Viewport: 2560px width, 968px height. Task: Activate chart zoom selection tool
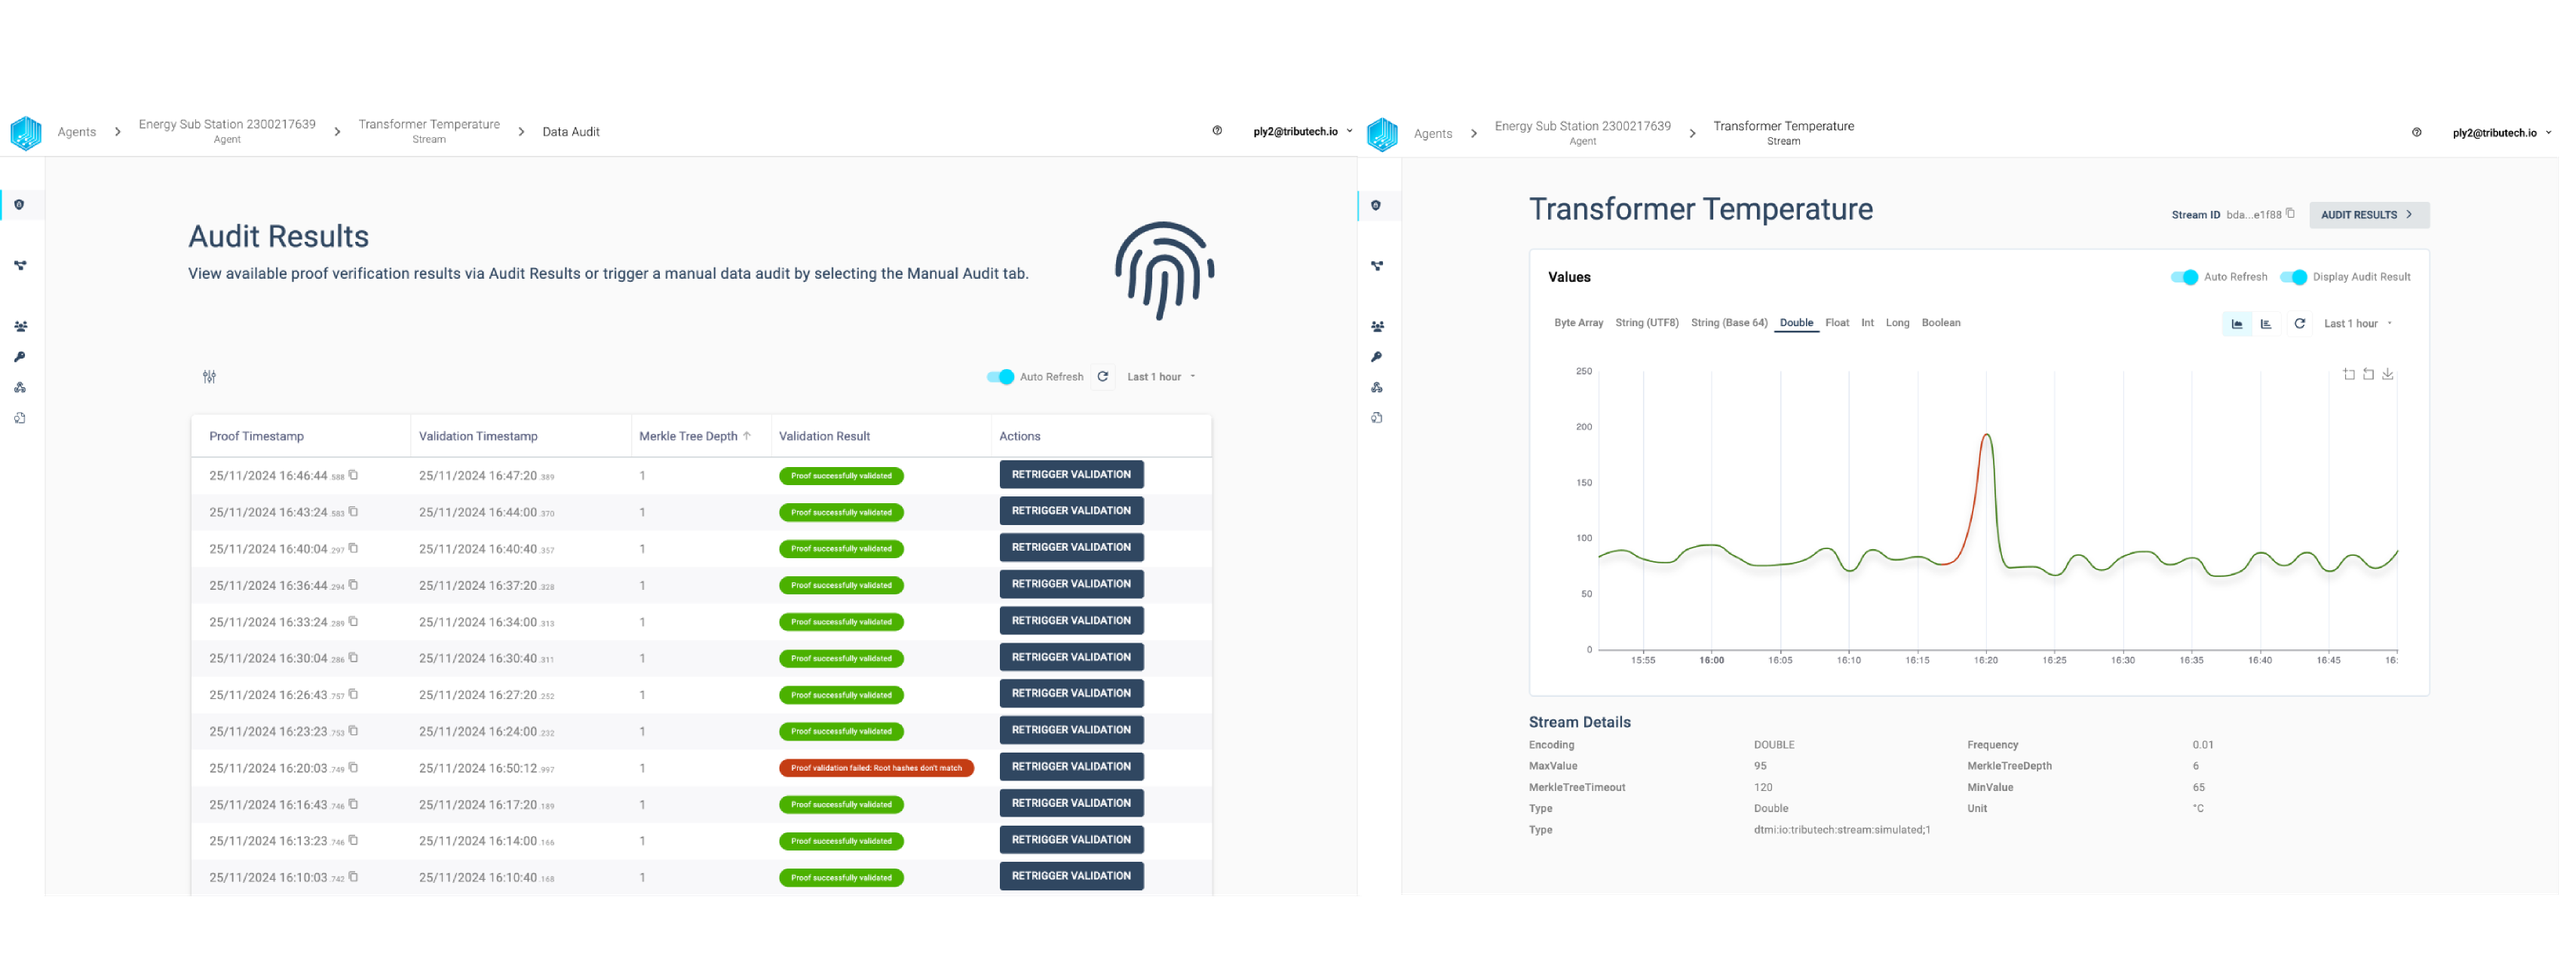coord(2348,374)
